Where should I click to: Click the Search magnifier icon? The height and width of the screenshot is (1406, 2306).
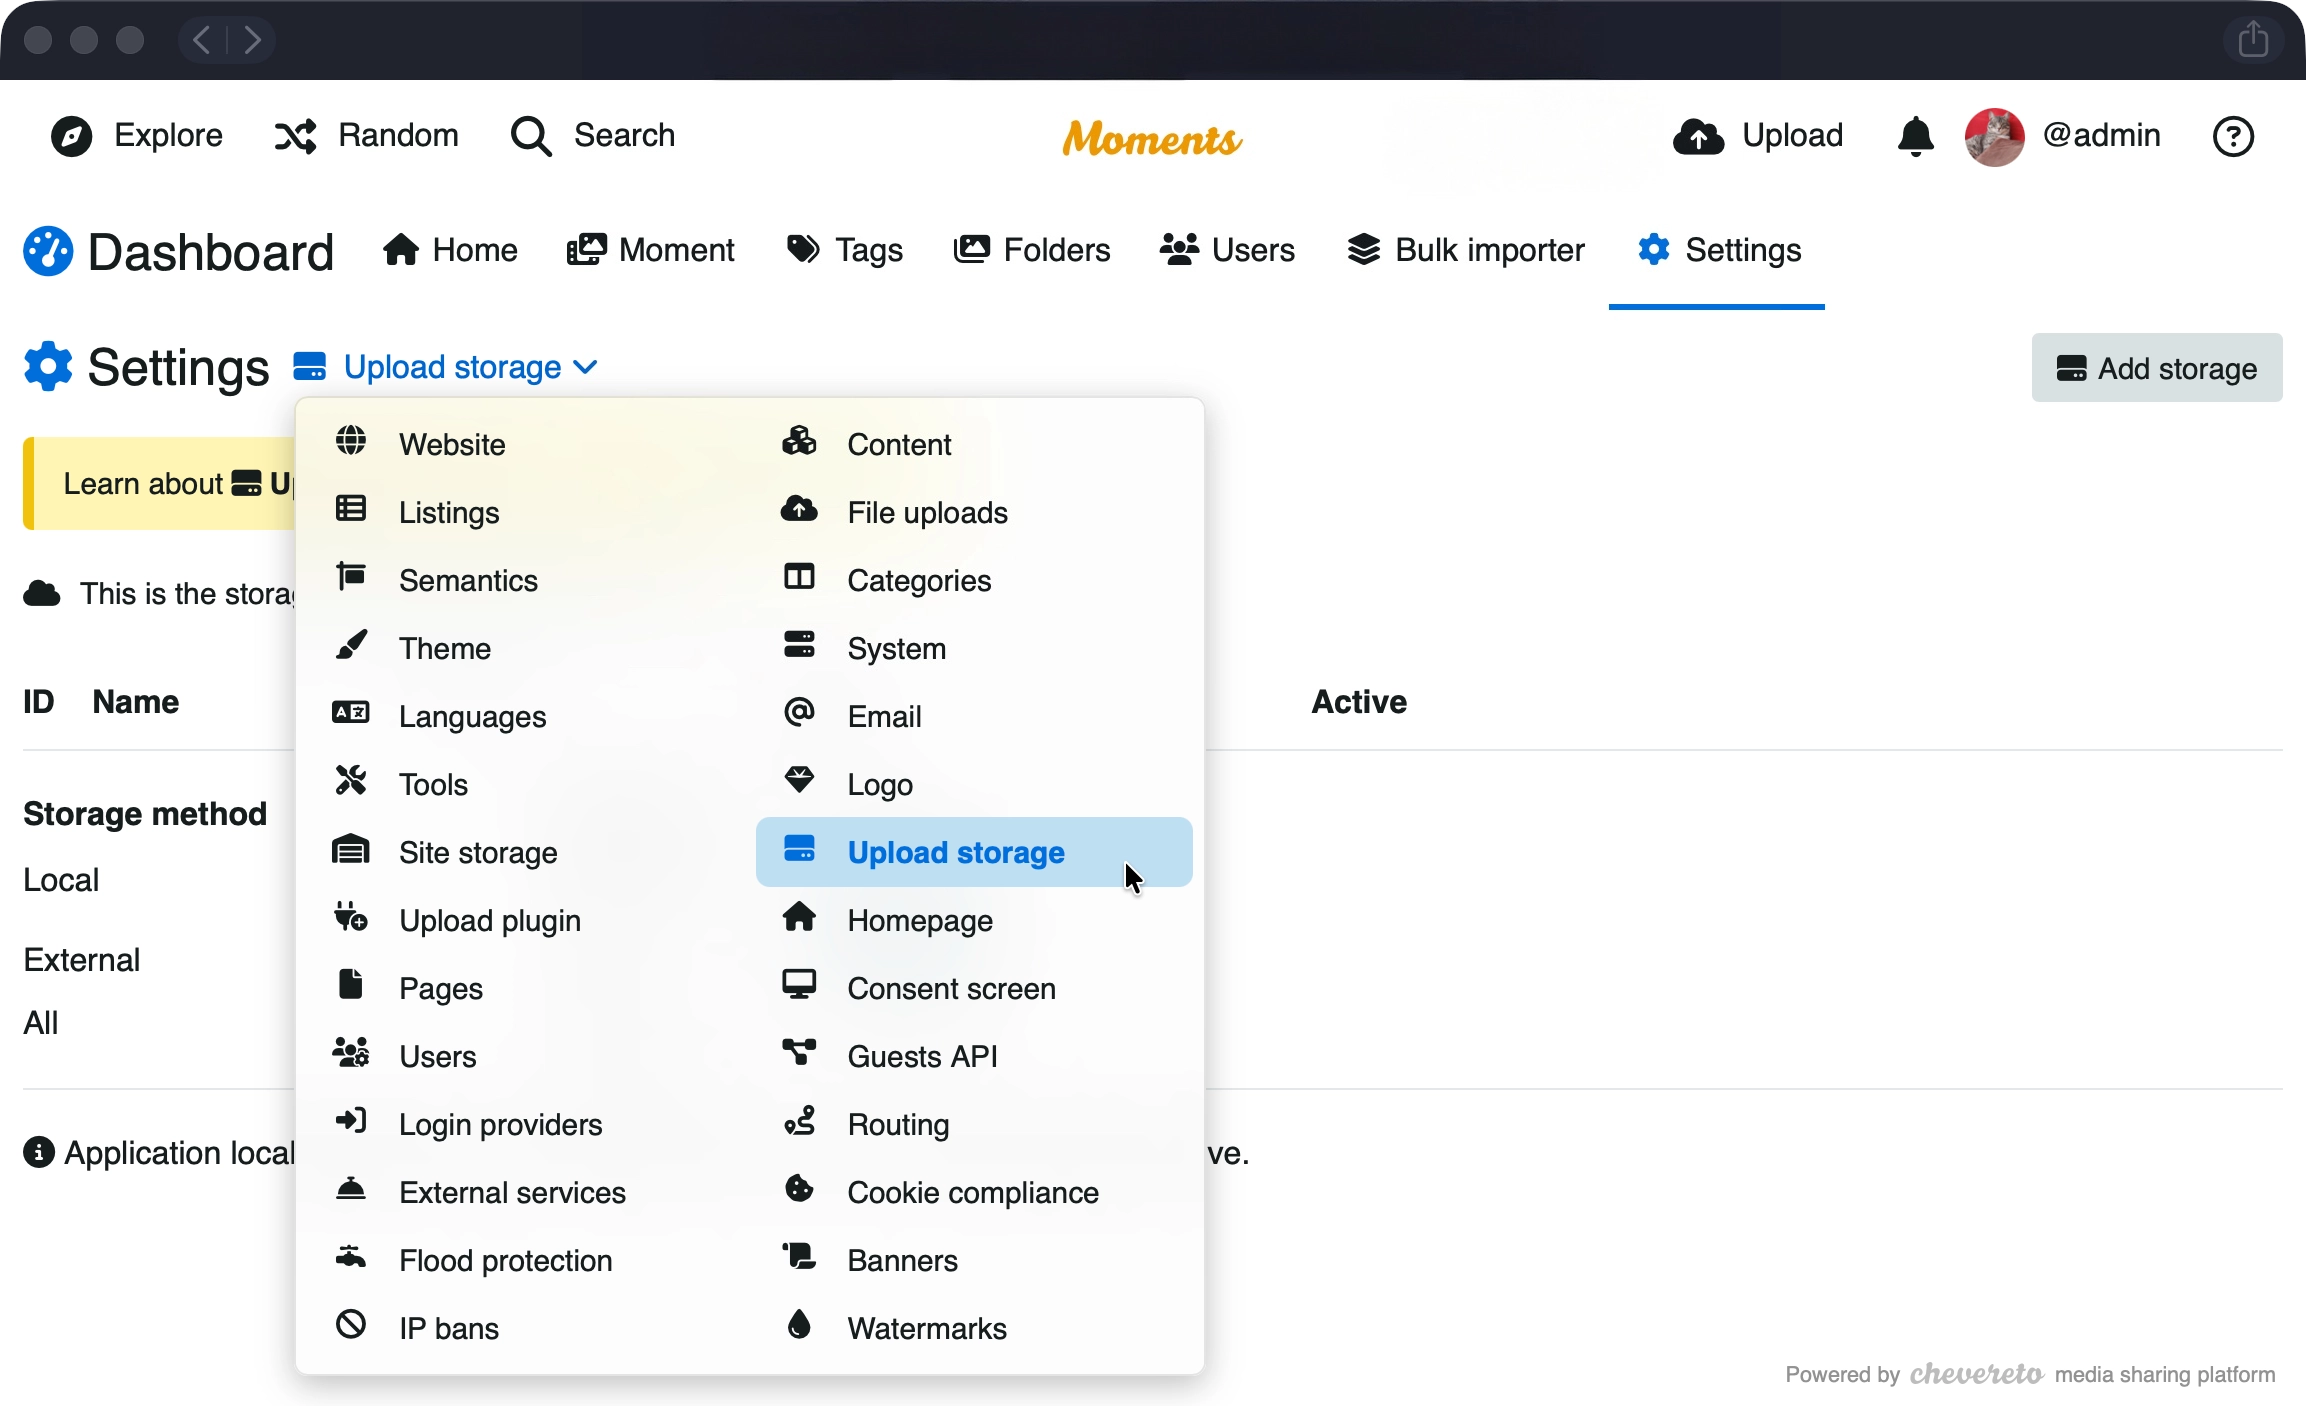point(531,136)
